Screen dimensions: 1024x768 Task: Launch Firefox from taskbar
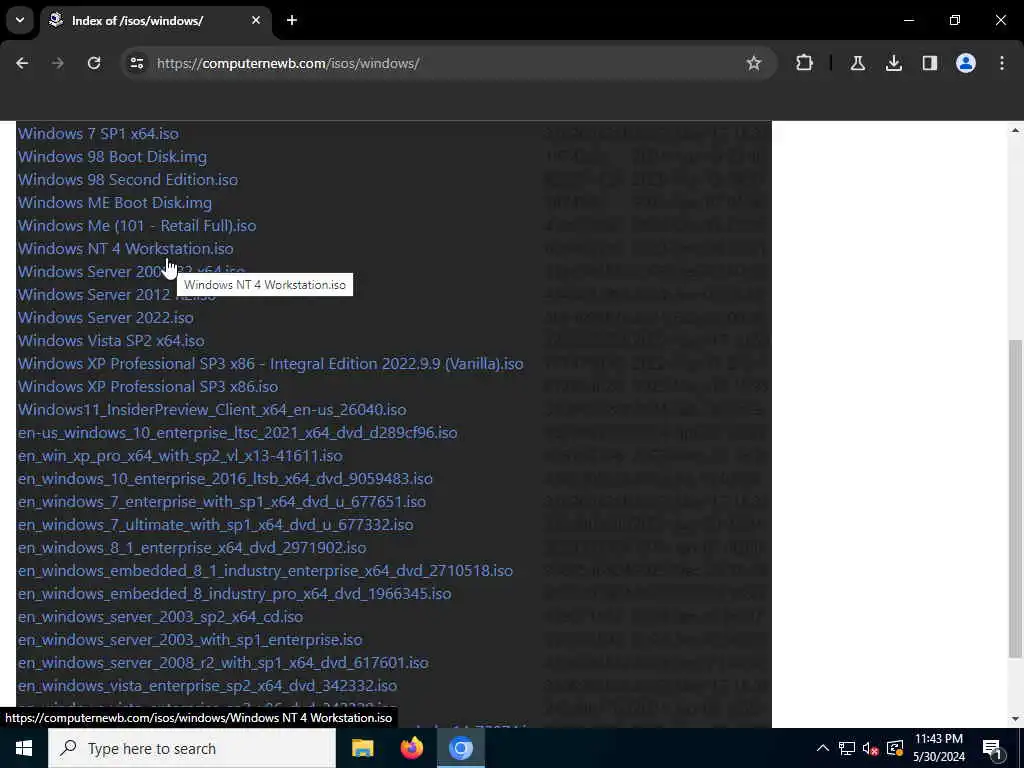coord(411,748)
